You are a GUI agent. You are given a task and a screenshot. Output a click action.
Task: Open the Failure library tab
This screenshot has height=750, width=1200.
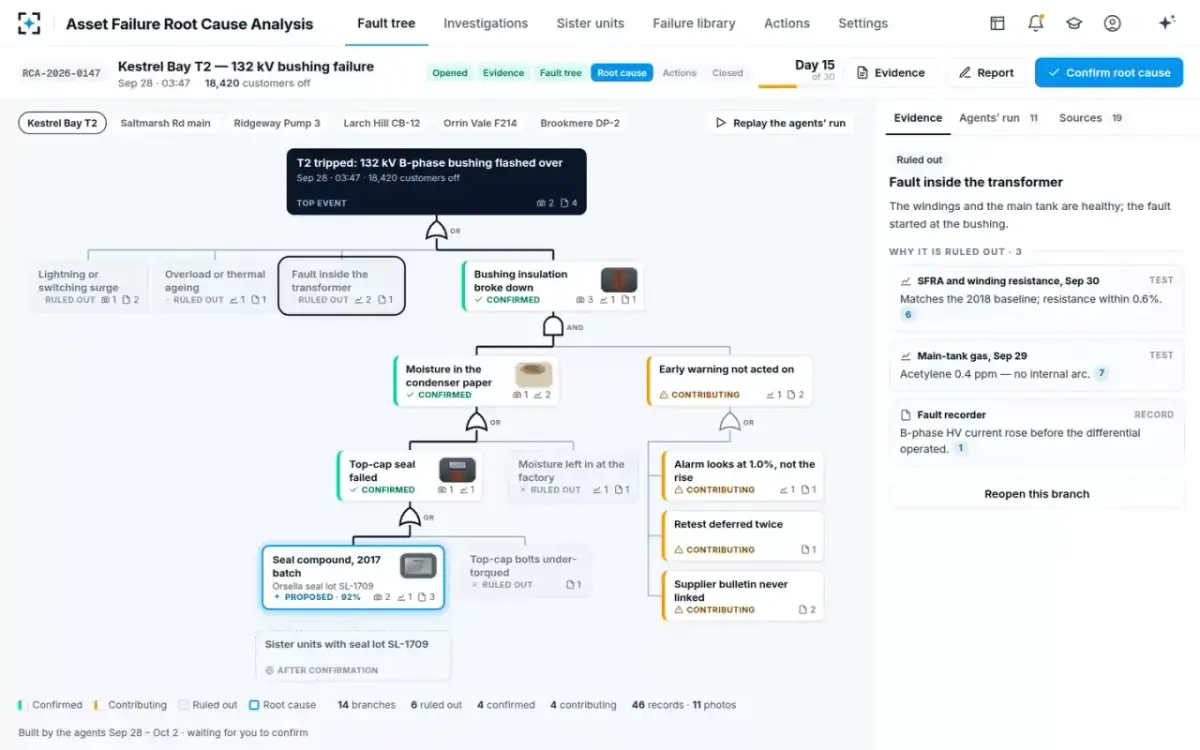click(x=694, y=23)
